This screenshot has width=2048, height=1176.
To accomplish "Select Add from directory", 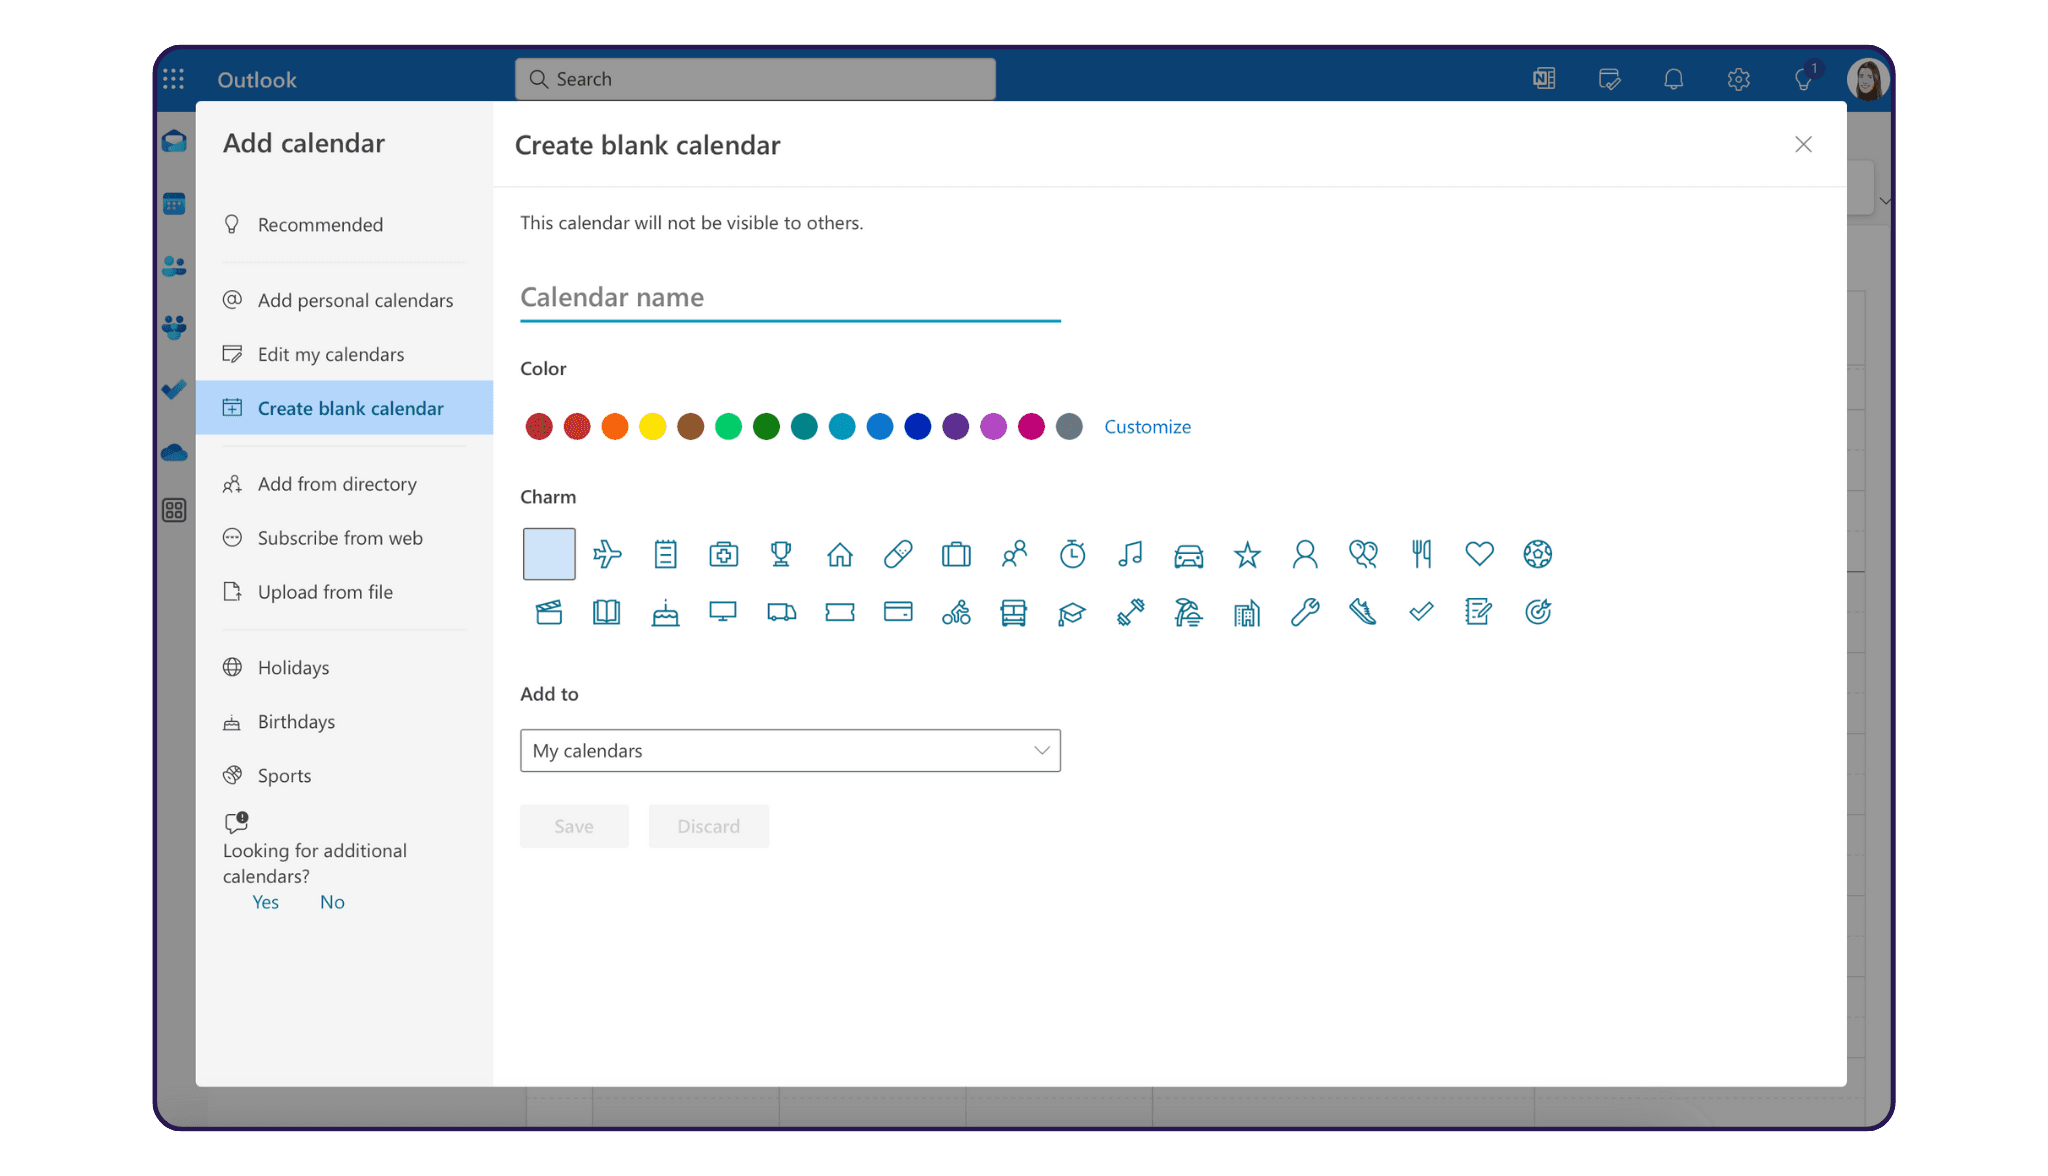I will pyautogui.click(x=345, y=484).
